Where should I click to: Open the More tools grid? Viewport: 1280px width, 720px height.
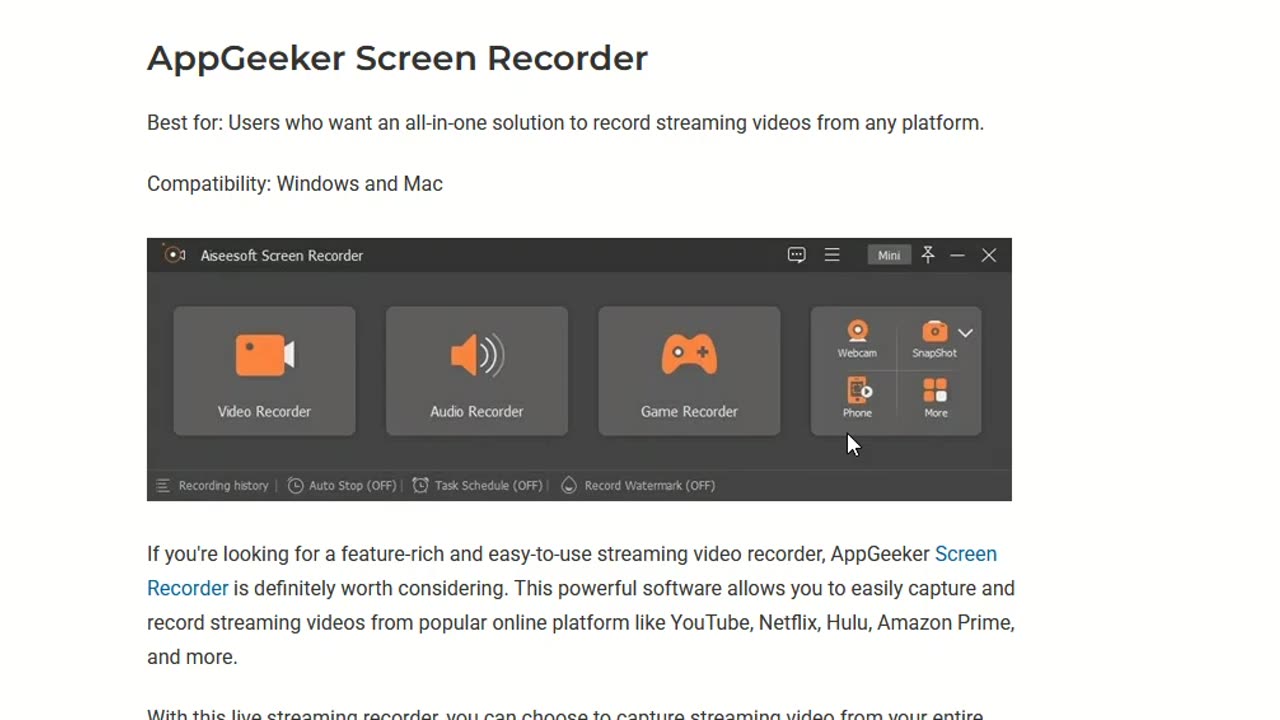935,398
